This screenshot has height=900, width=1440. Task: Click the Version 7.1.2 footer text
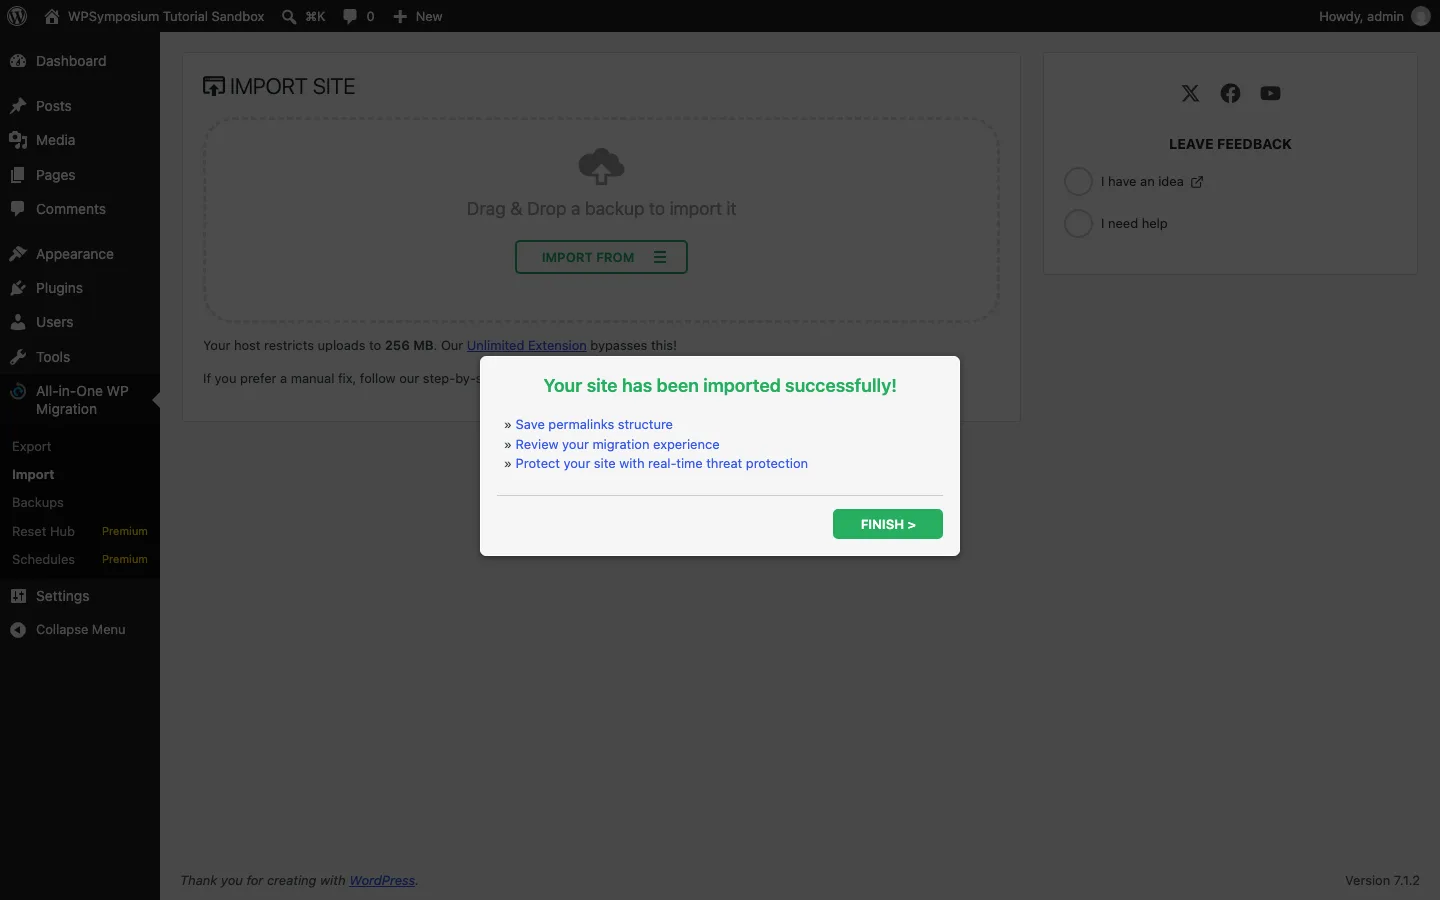(x=1382, y=881)
